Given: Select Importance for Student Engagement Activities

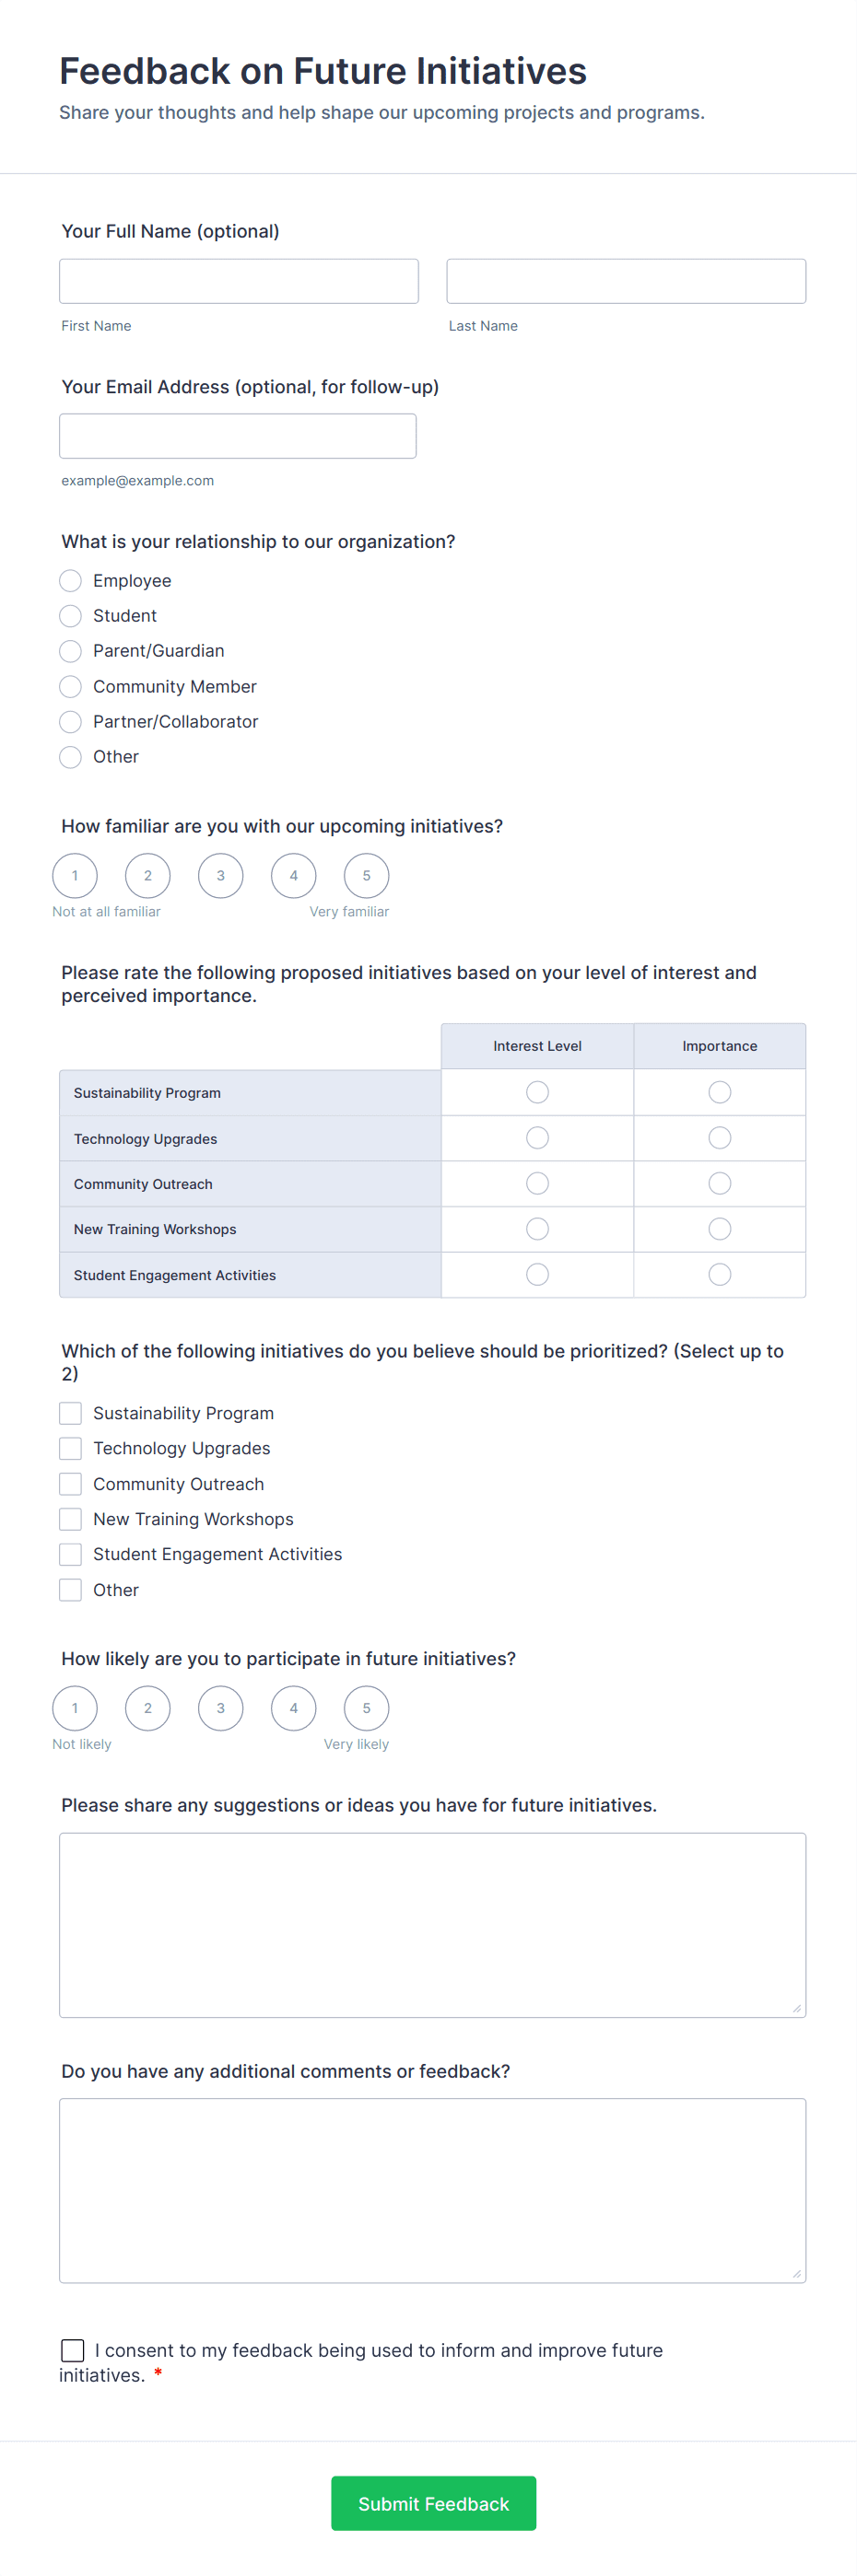Looking at the screenshot, I should (x=719, y=1274).
